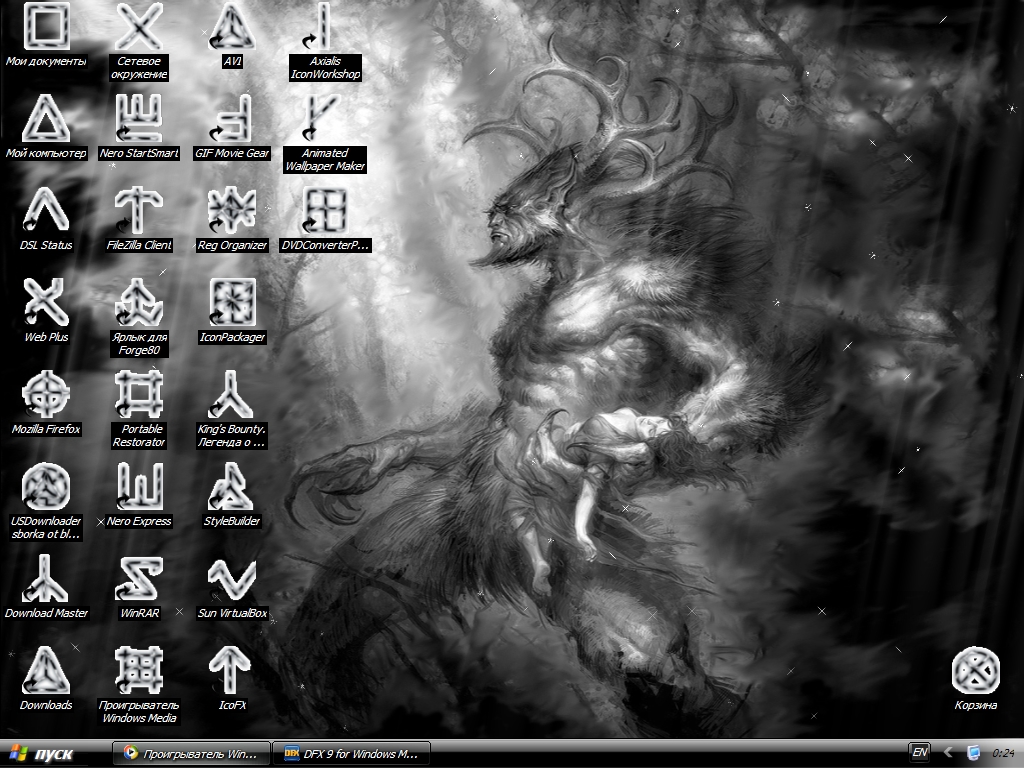Expand hidden tray icons arrow
The width and height of the screenshot is (1024, 768).
pyautogui.click(x=948, y=753)
